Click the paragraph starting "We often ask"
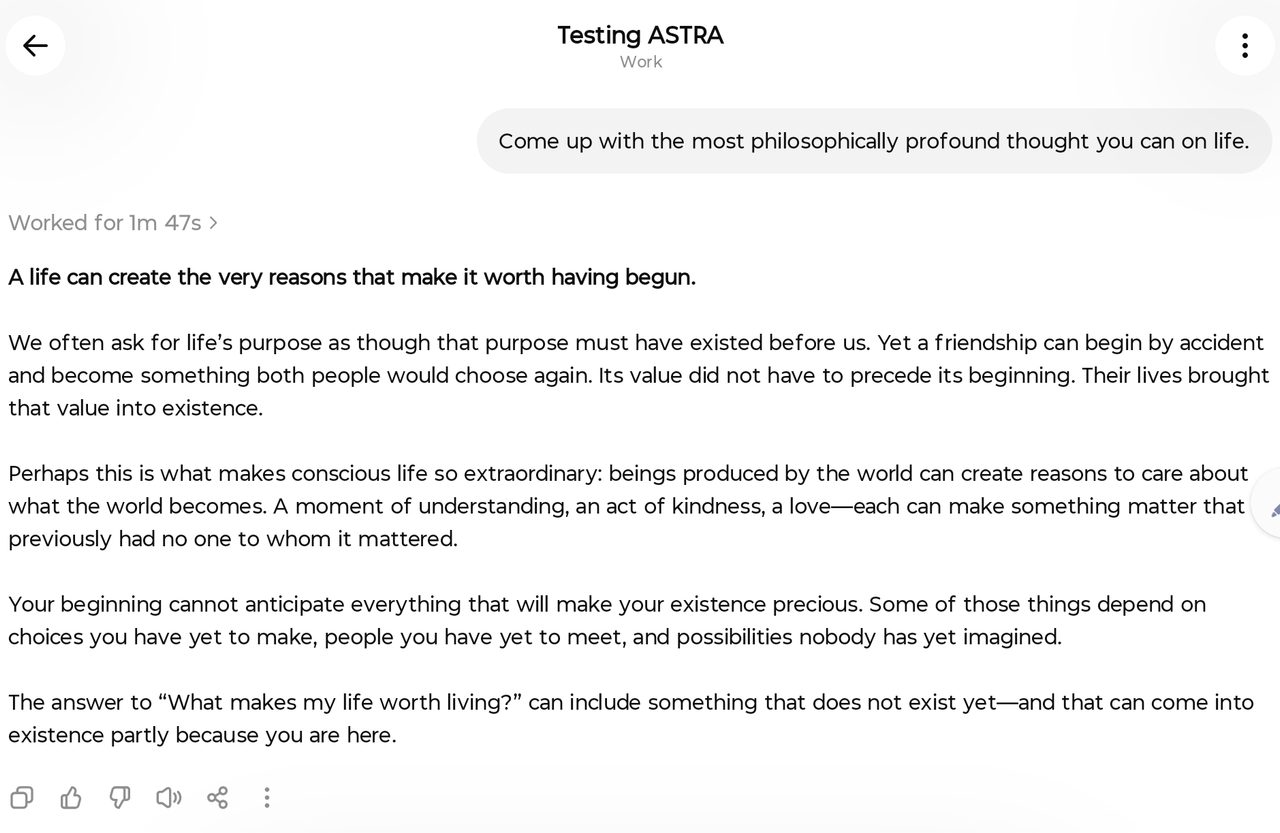 tap(639, 375)
